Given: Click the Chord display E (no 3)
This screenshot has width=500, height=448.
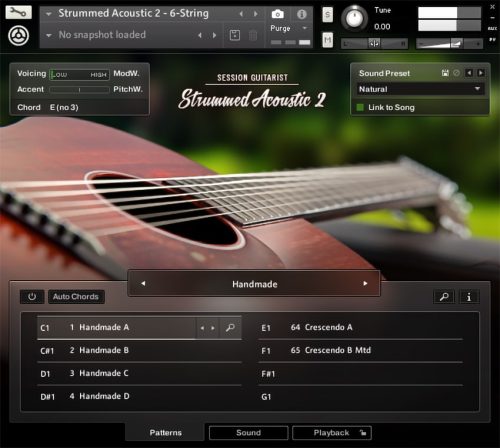Looking at the screenshot, I should point(64,107).
